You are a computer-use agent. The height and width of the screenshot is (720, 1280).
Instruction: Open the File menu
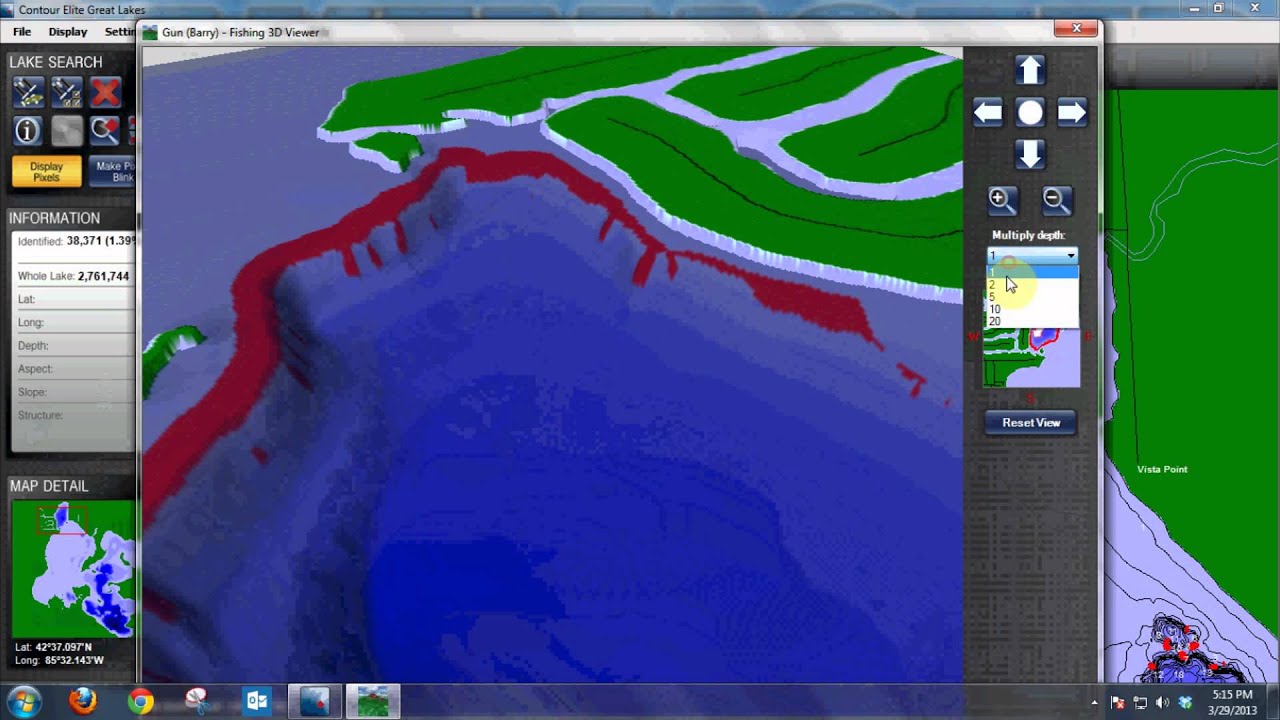(x=22, y=32)
